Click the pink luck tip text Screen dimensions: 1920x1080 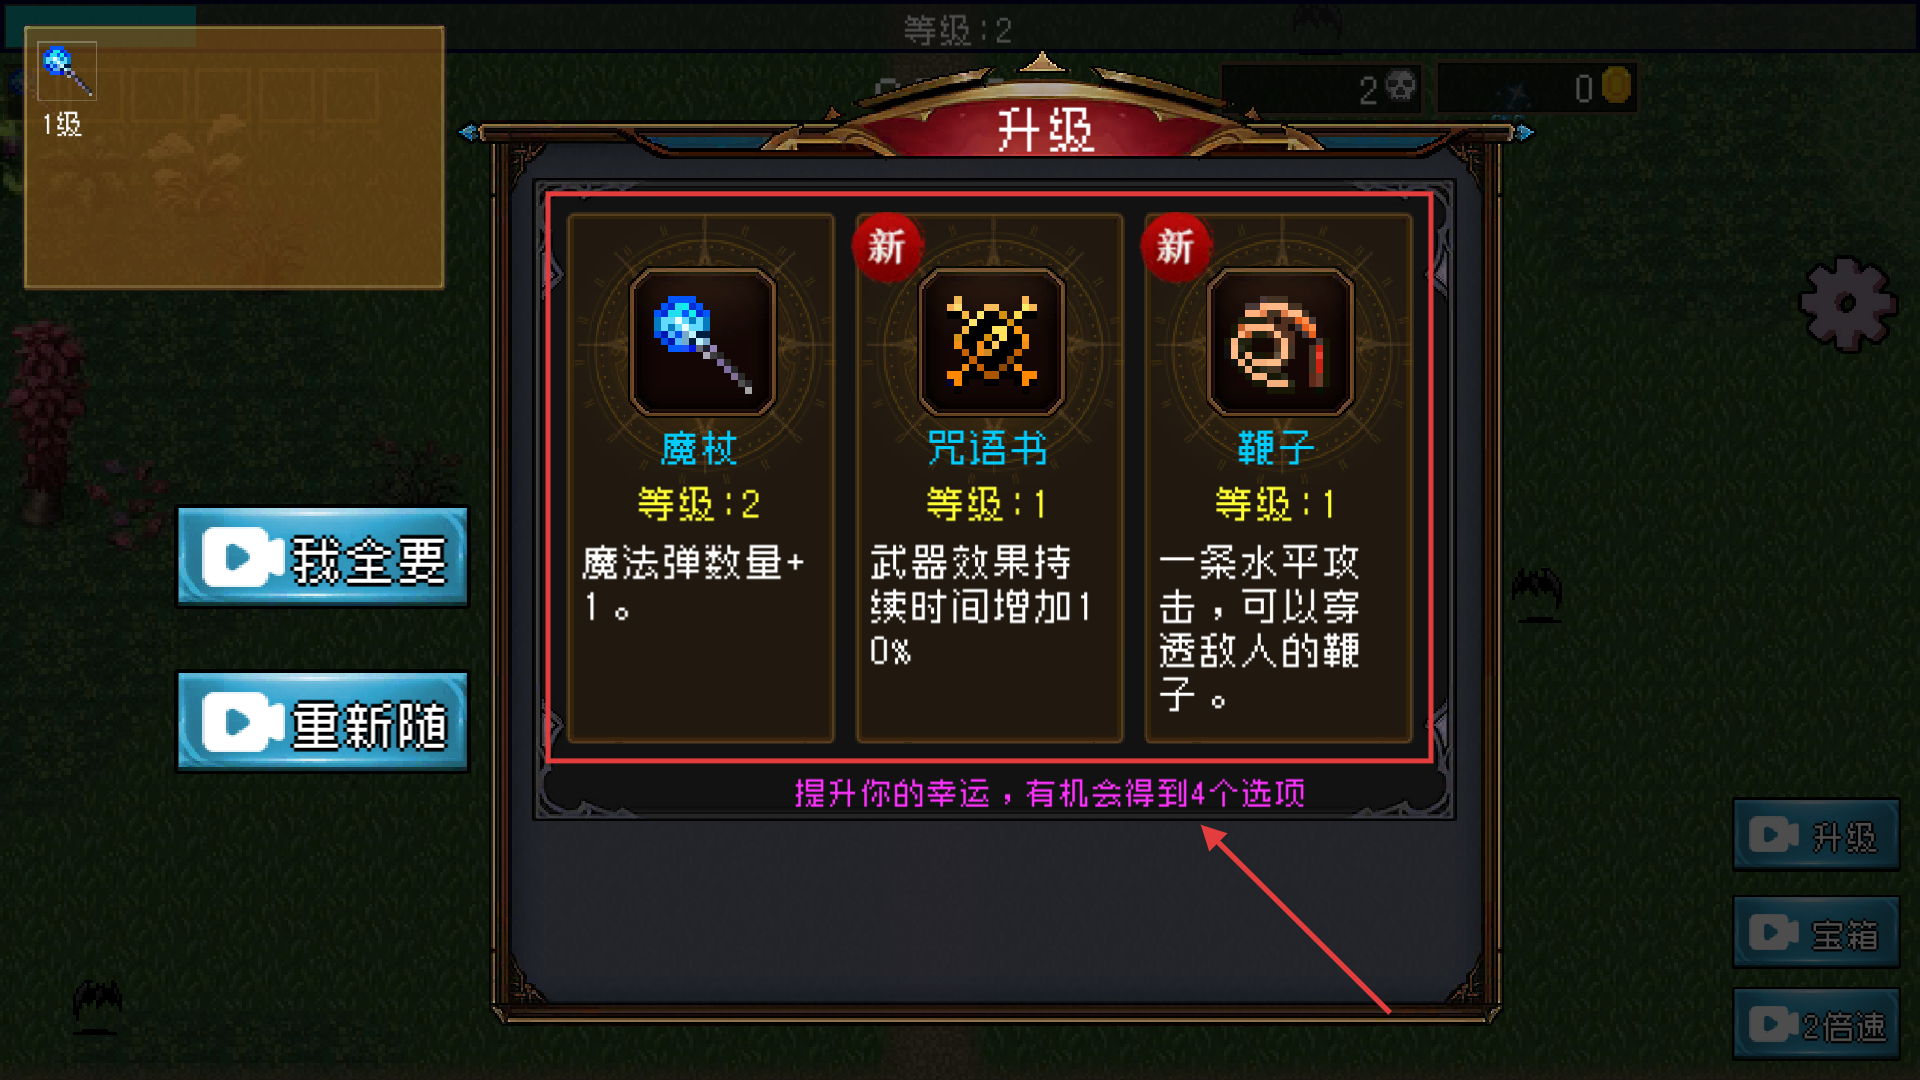coord(1049,794)
